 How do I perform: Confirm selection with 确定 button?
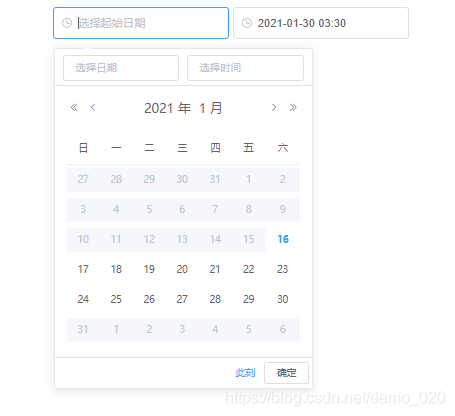tap(286, 373)
